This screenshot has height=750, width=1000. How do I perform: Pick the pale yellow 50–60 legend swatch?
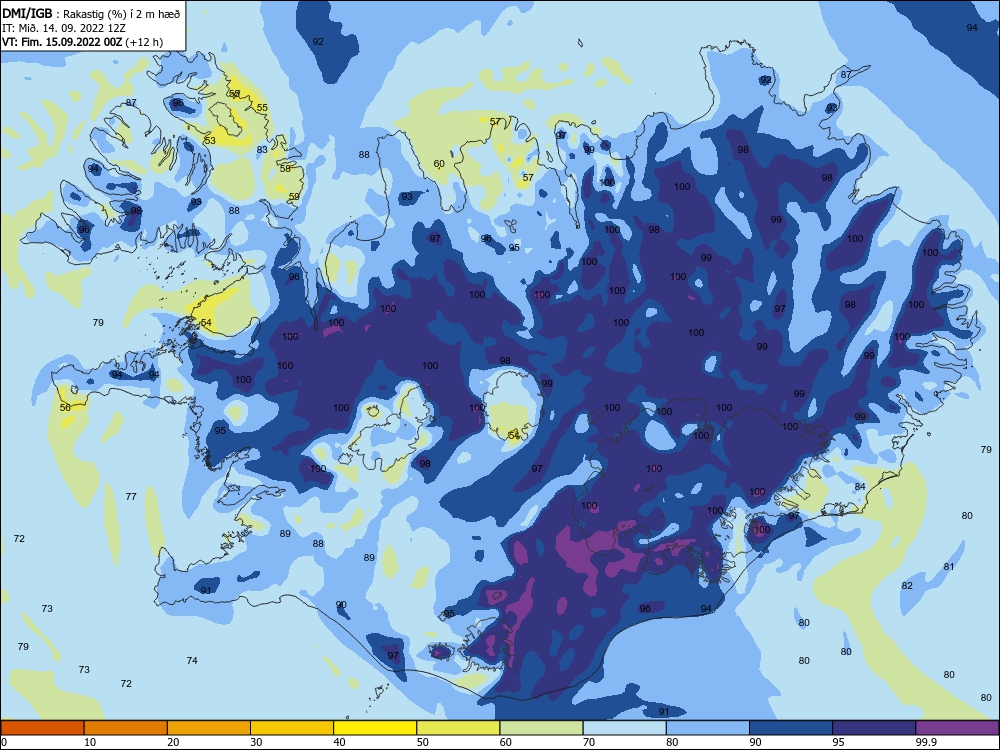coord(458,728)
